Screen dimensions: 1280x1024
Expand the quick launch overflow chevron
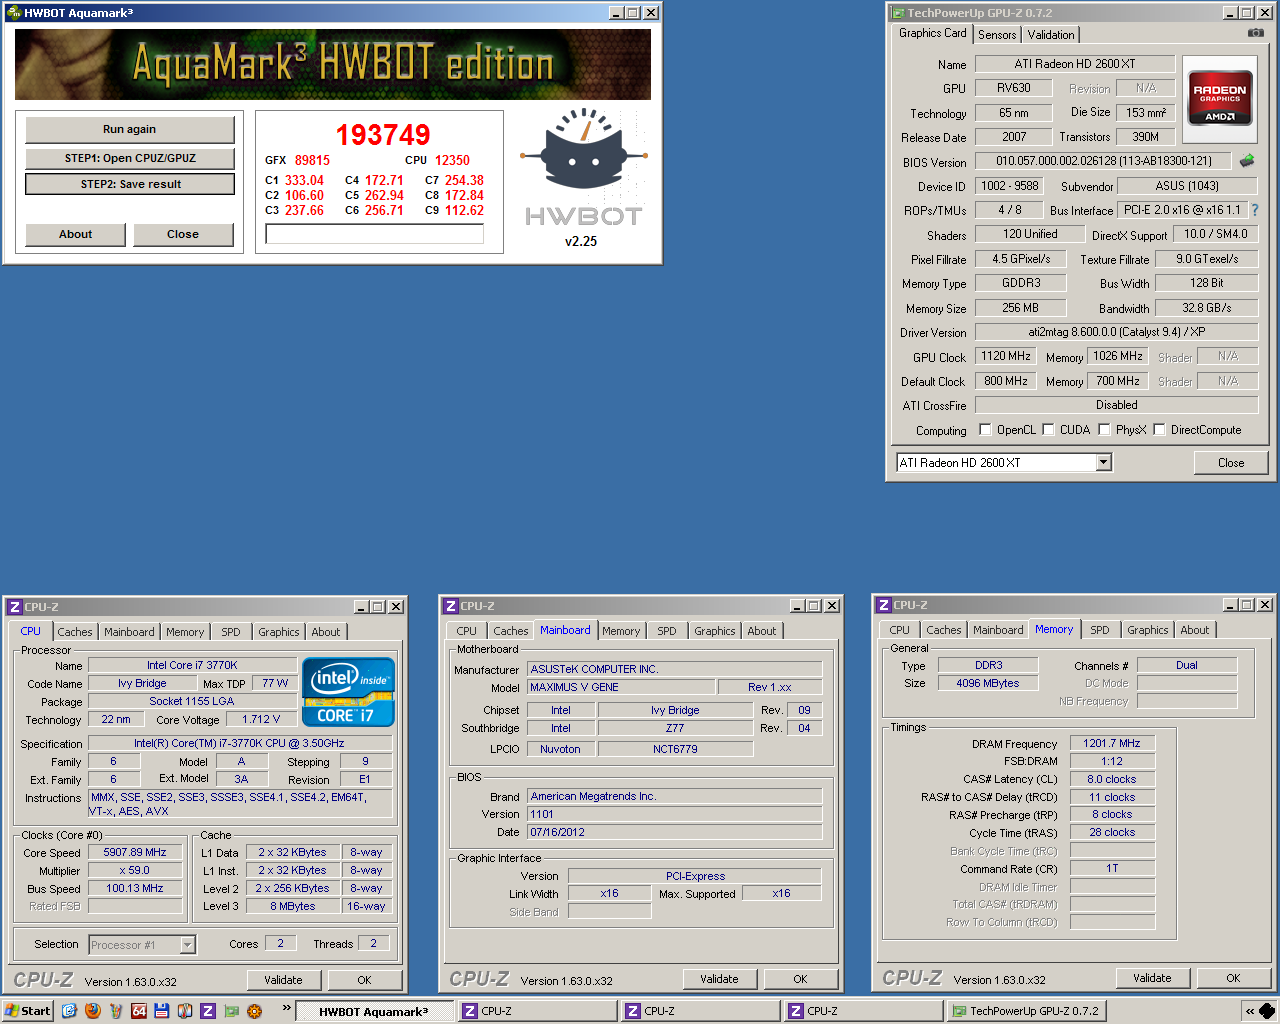286,1009
